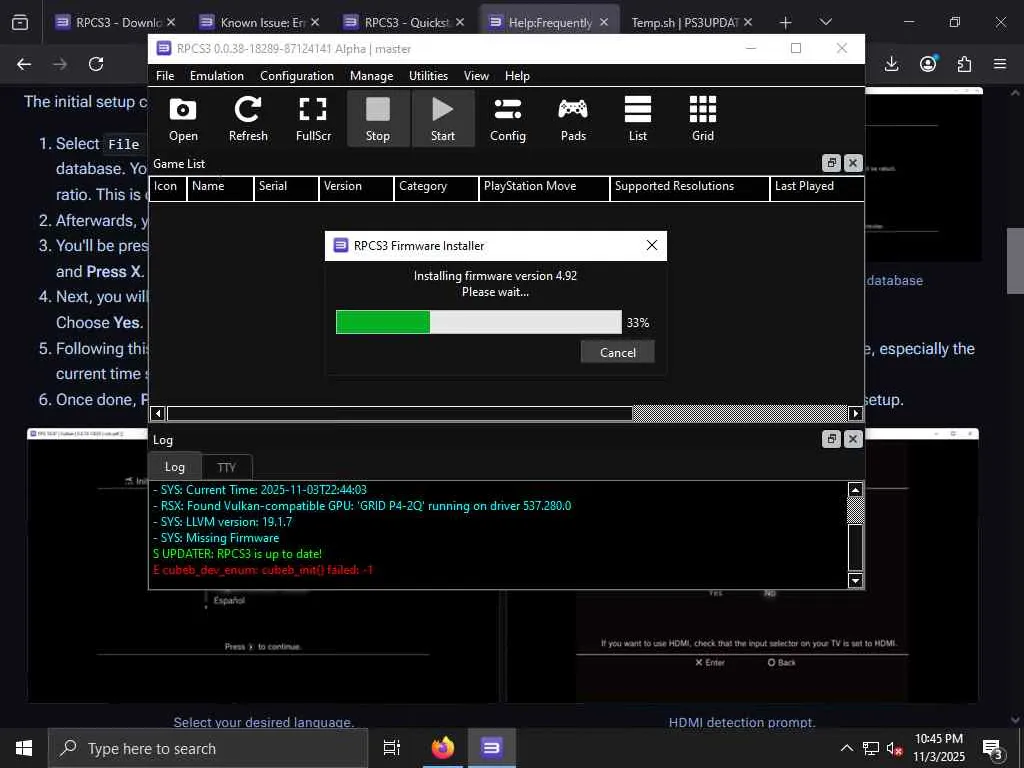Click the 'RPCS3 is up to date!' log line
This screenshot has height=768, width=1024.
pos(237,554)
